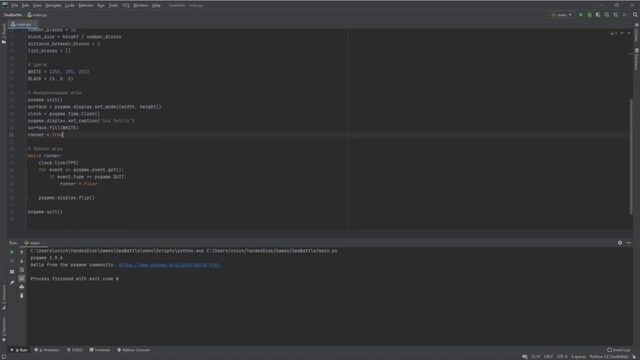Open the Help menu
Image resolution: width=640 pixels, height=360 pixels.
156,6
